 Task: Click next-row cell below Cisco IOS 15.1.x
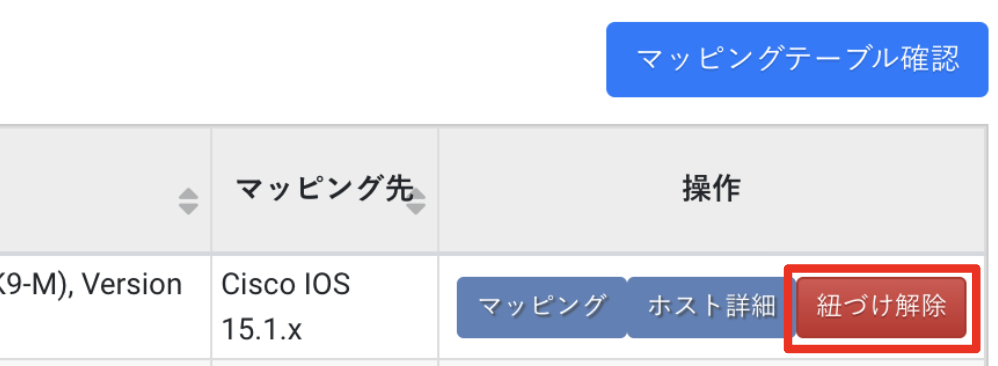tap(325, 363)
